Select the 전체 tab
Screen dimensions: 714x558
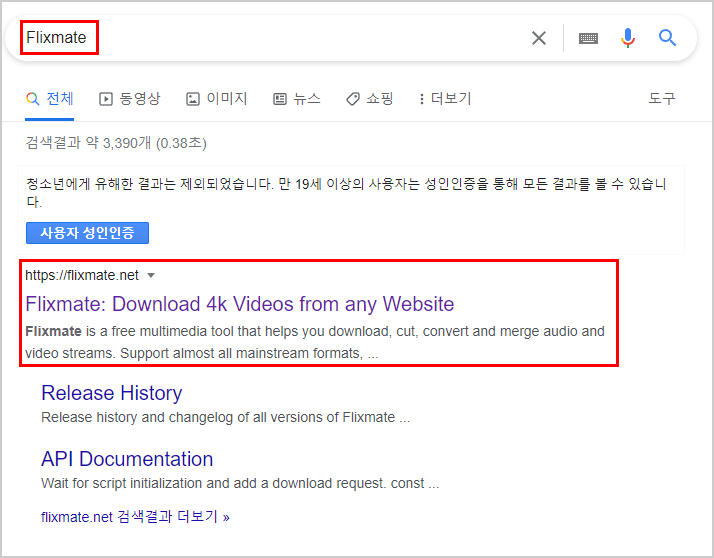[x=50, y=98]
